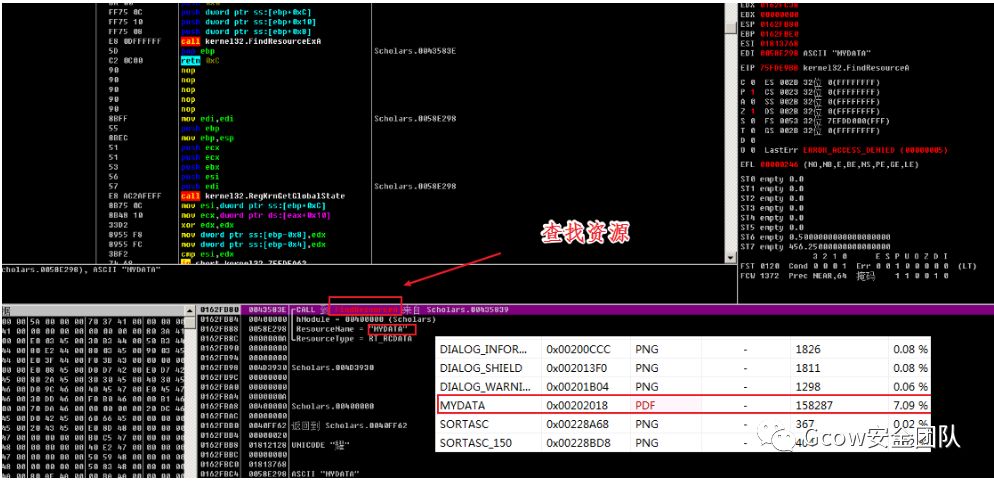Click the EFL flags register line
The image size is (994, 481).
pyautogui.click(x=830, y=164)
